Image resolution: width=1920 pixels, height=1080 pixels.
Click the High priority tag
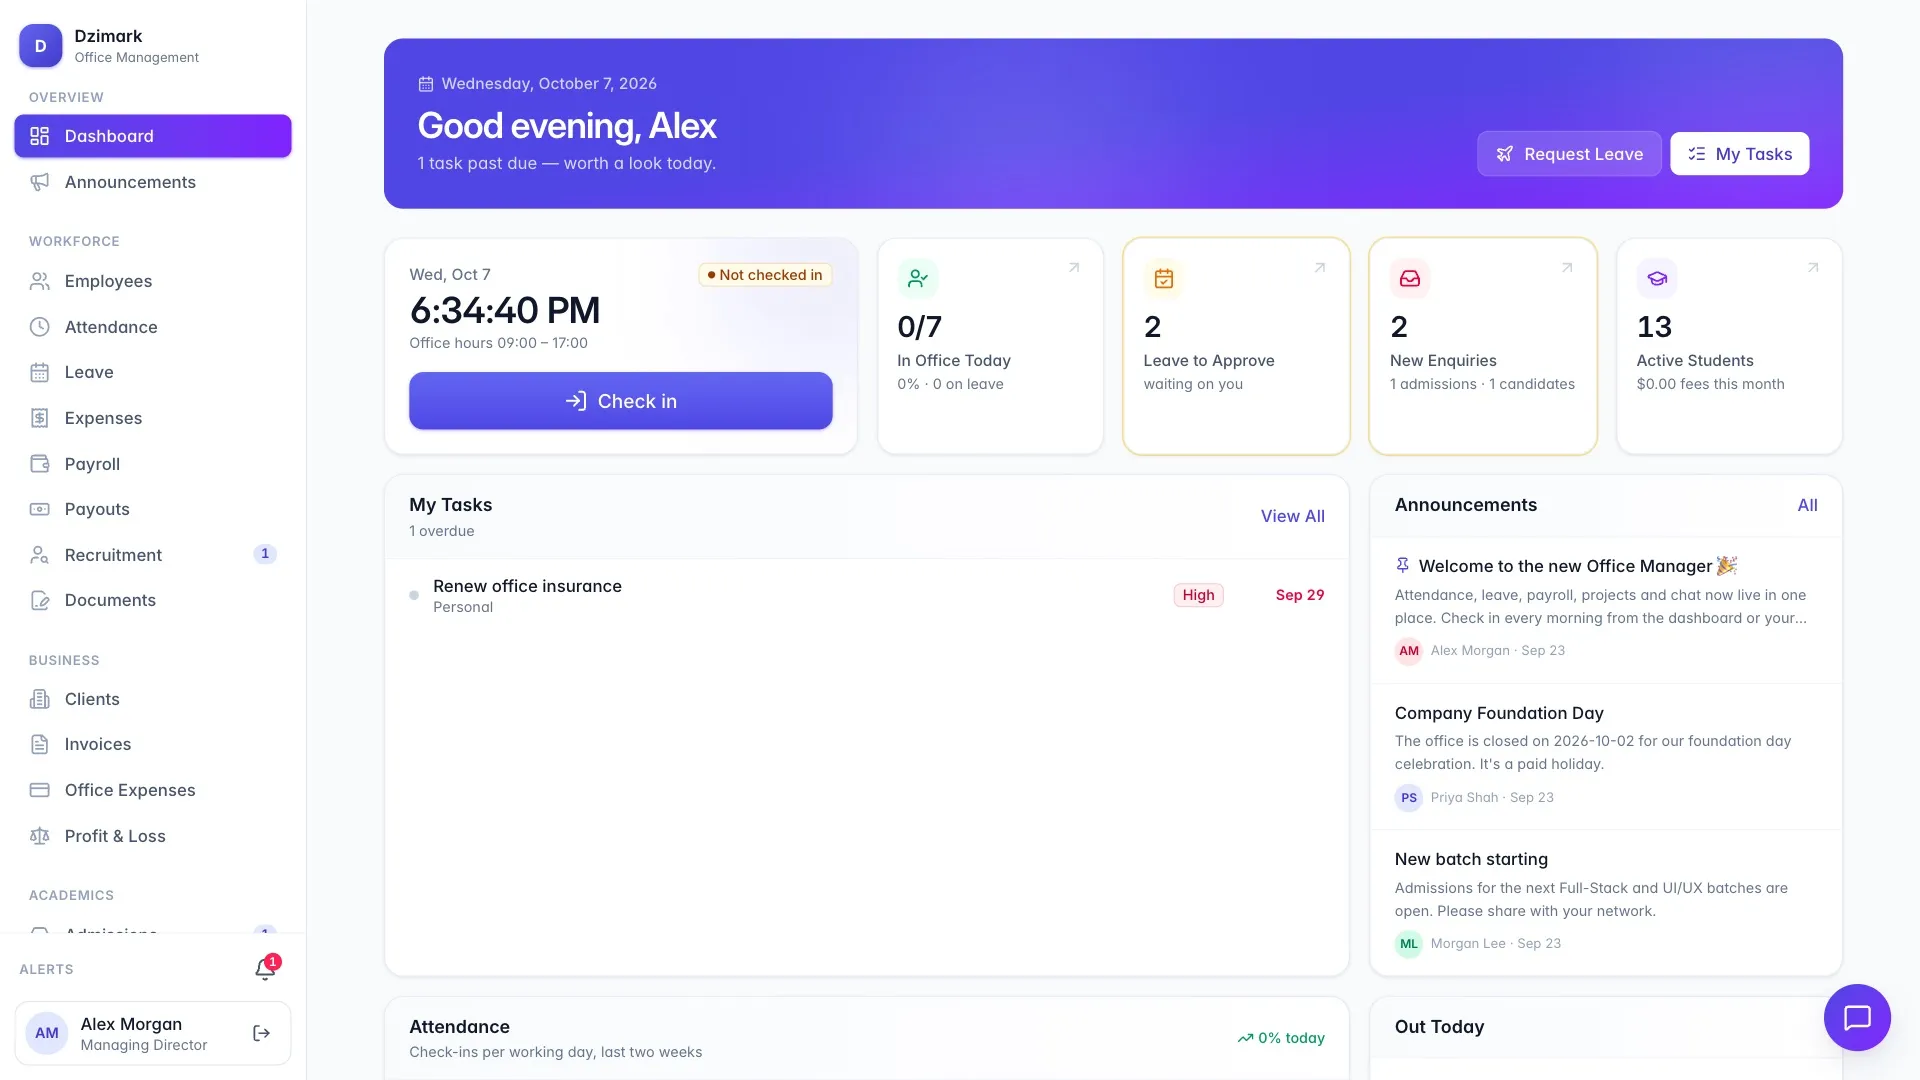pos(1198,595)
